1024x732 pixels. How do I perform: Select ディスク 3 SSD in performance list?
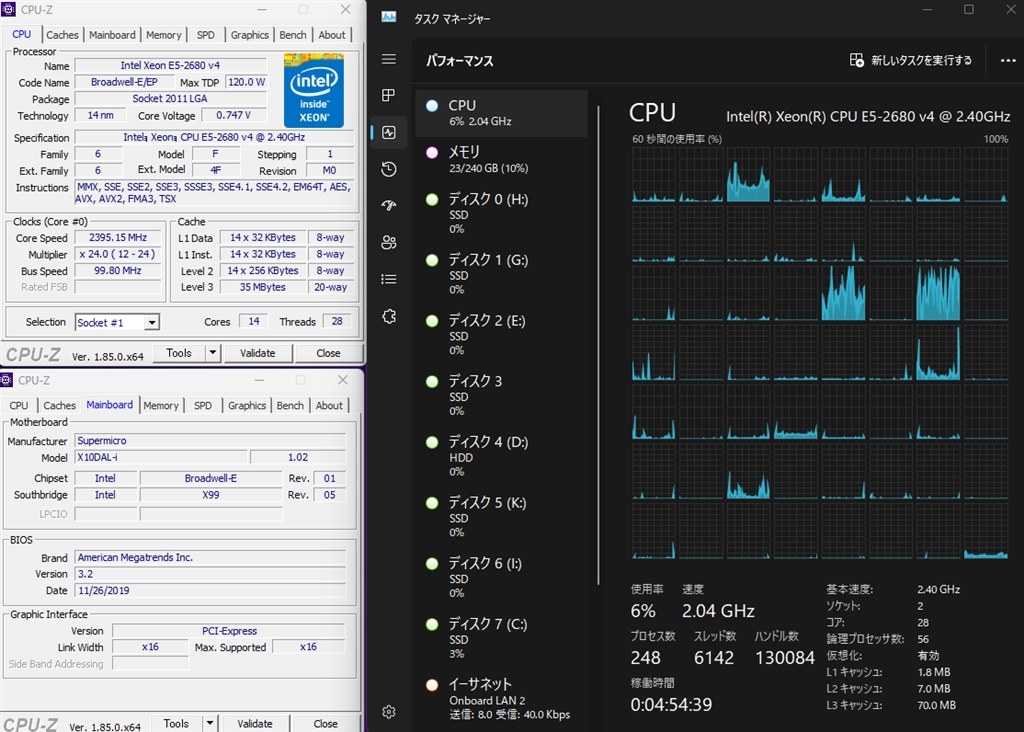[501, 396]
